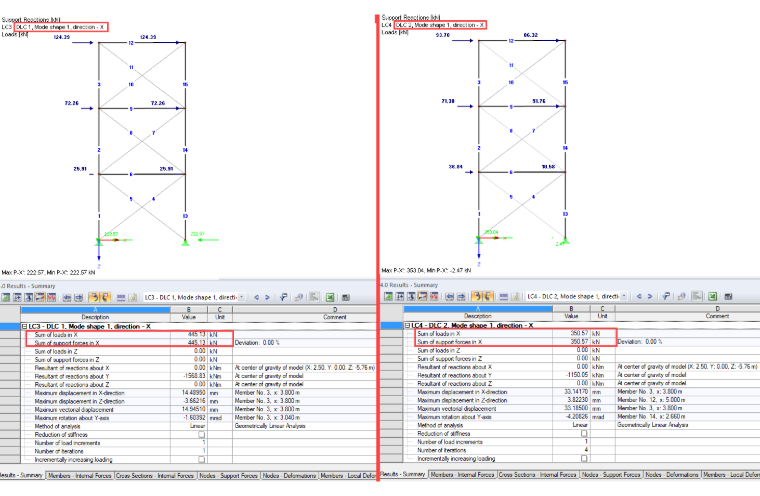
Task: Check Incrementally increasing loading in LC3 table
Action: click(202, 459)
